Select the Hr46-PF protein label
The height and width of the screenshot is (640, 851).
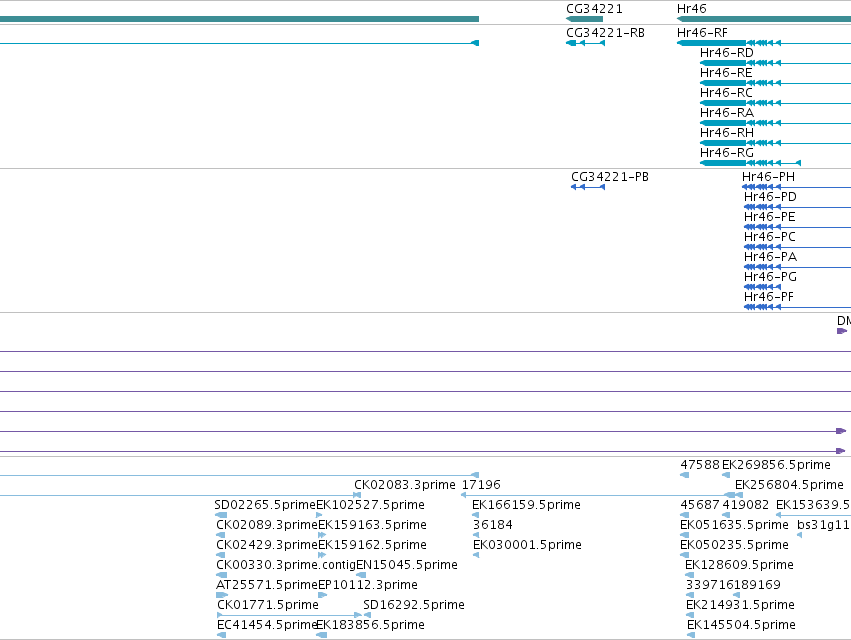click(769, 297)
